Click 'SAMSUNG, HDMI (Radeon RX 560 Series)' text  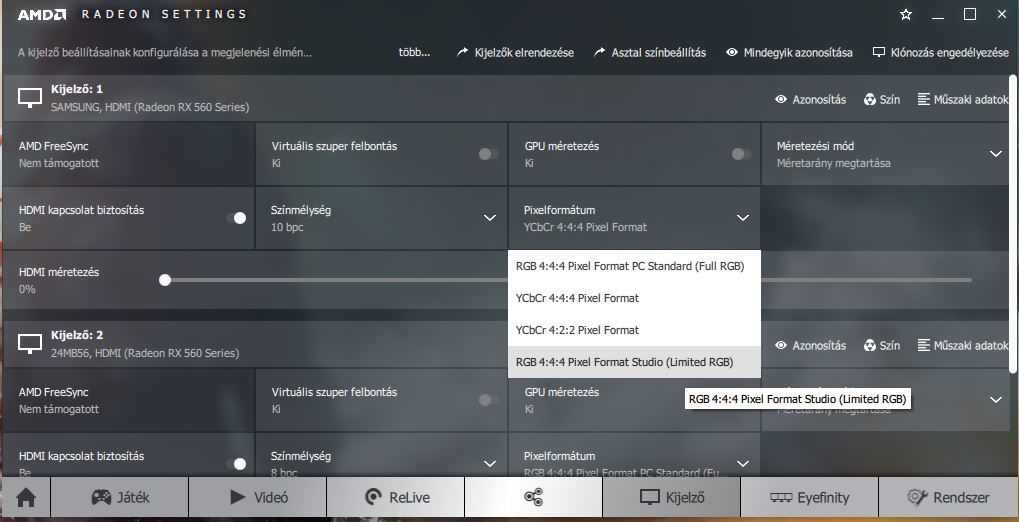pos(150,107)
